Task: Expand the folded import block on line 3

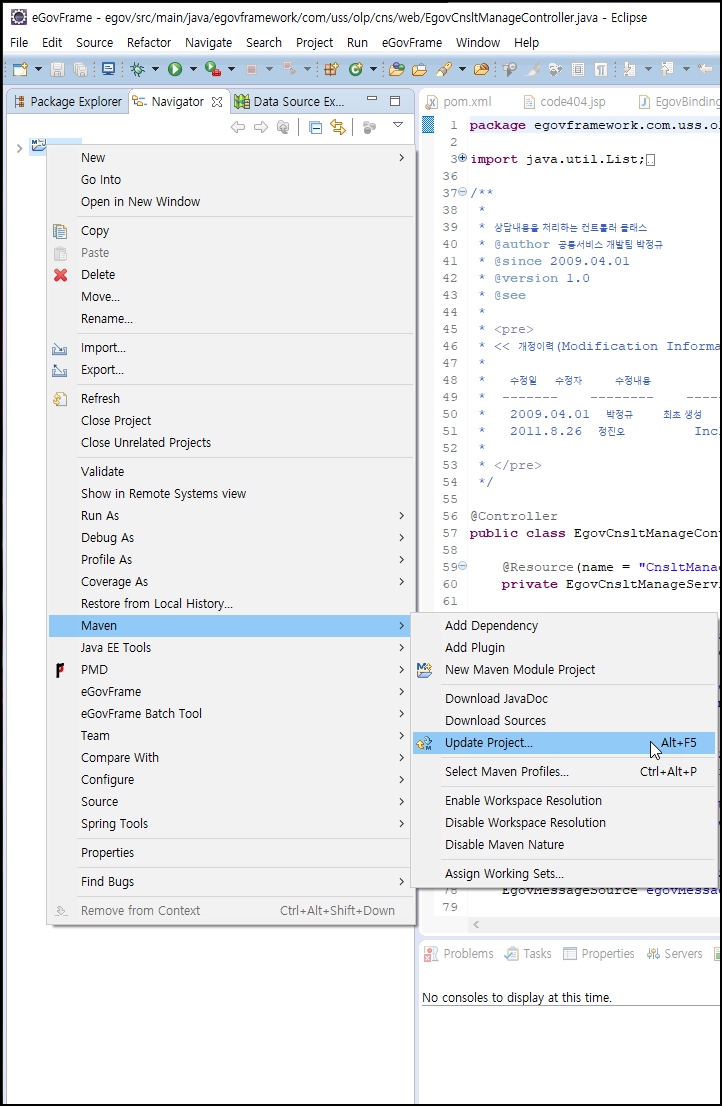Action: coord(463,158)
